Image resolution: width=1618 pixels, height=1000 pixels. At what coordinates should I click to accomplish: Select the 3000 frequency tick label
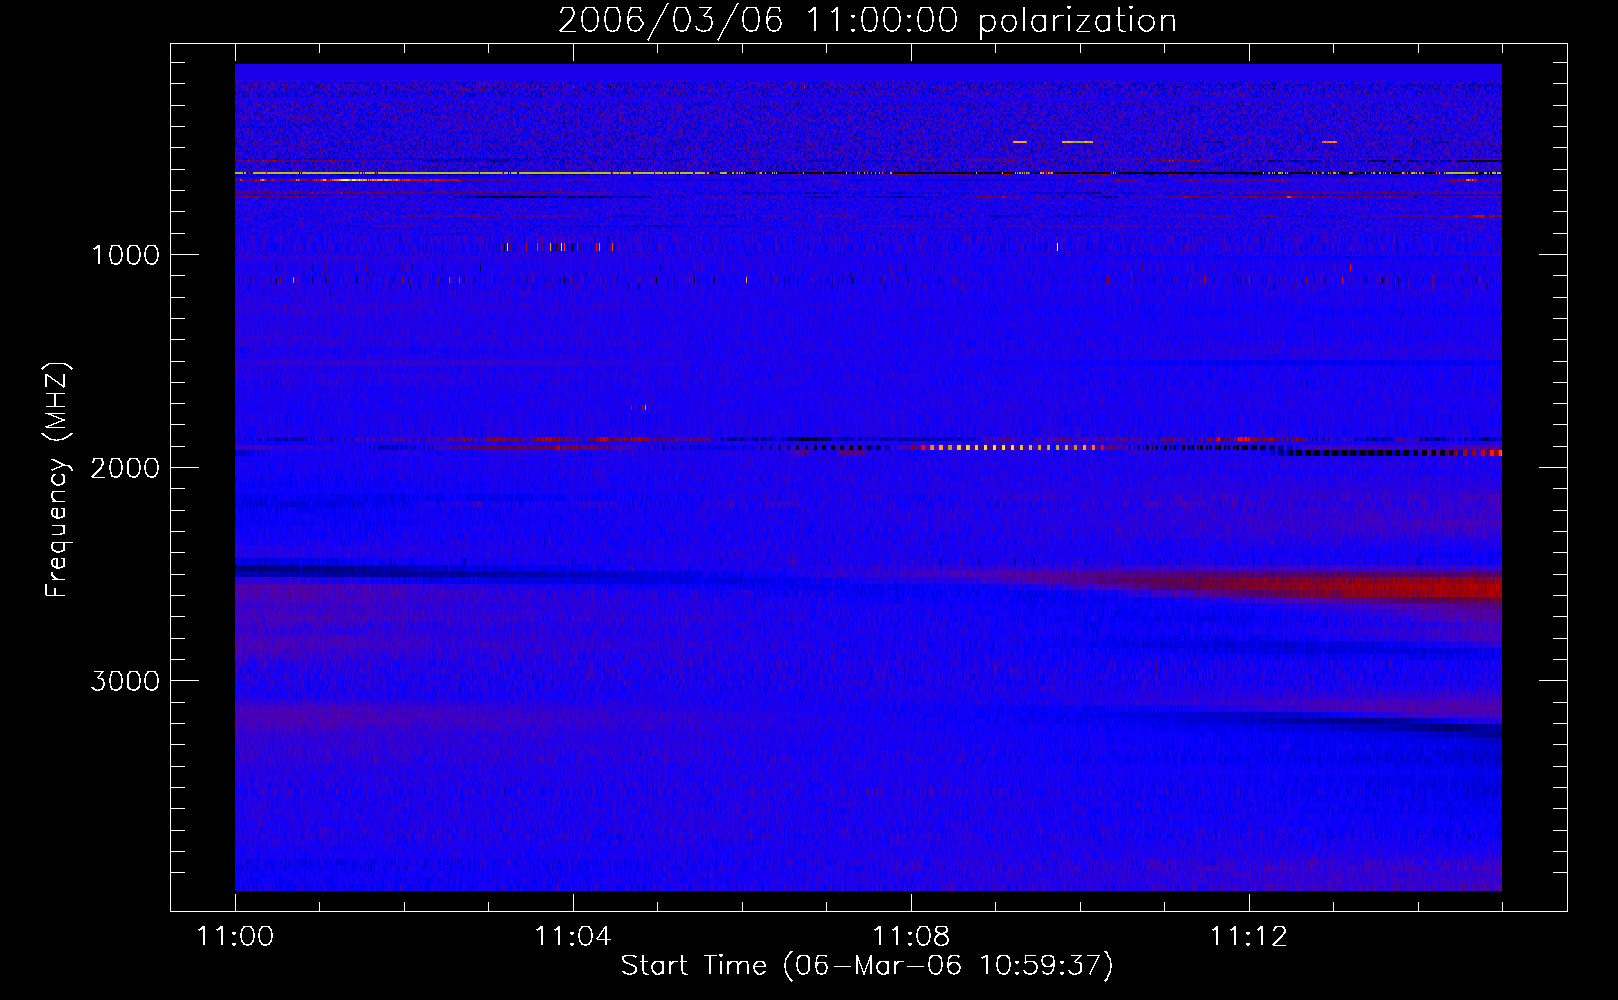125,681
